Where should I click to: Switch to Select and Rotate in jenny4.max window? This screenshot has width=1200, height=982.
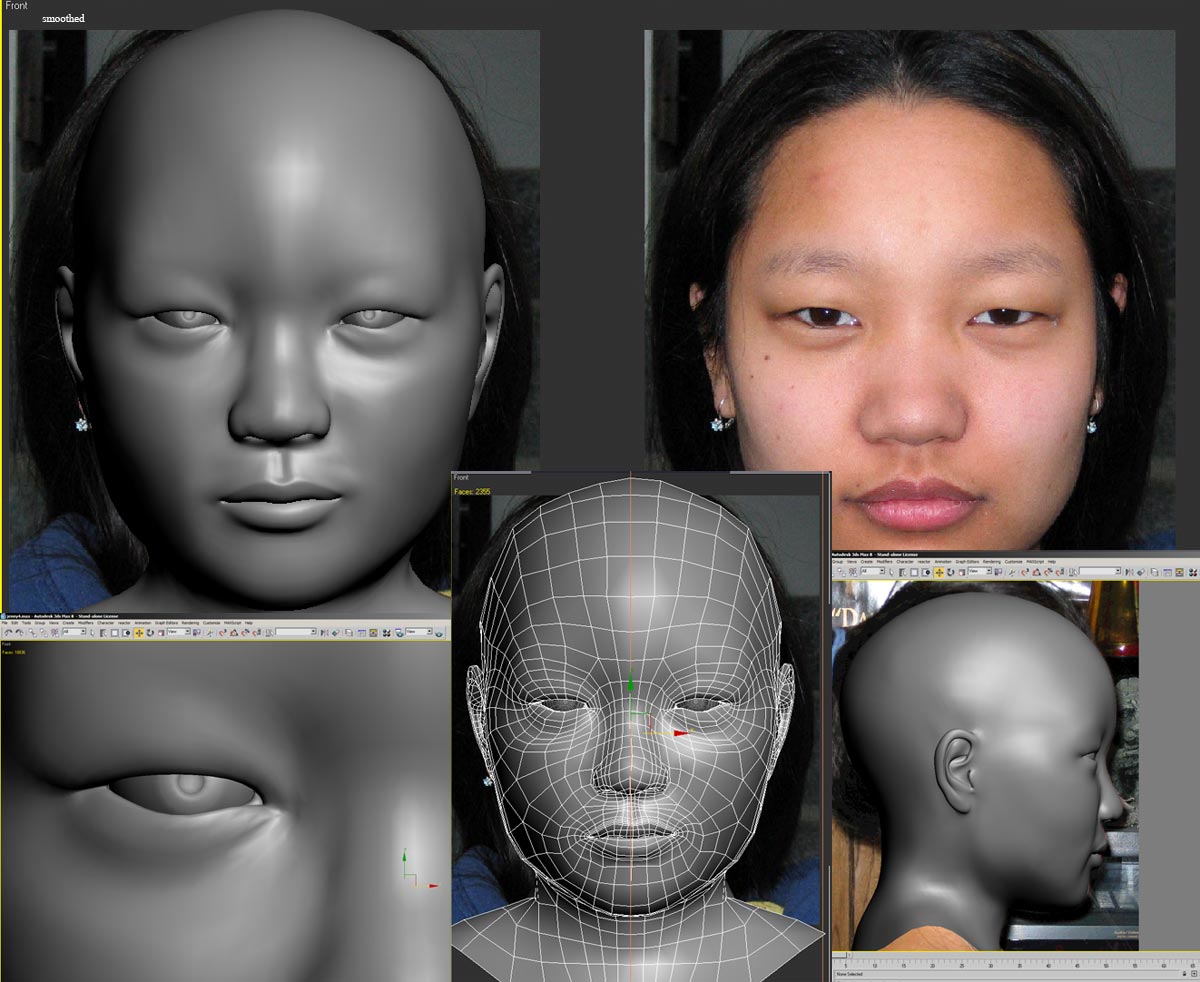click(150, 633)
